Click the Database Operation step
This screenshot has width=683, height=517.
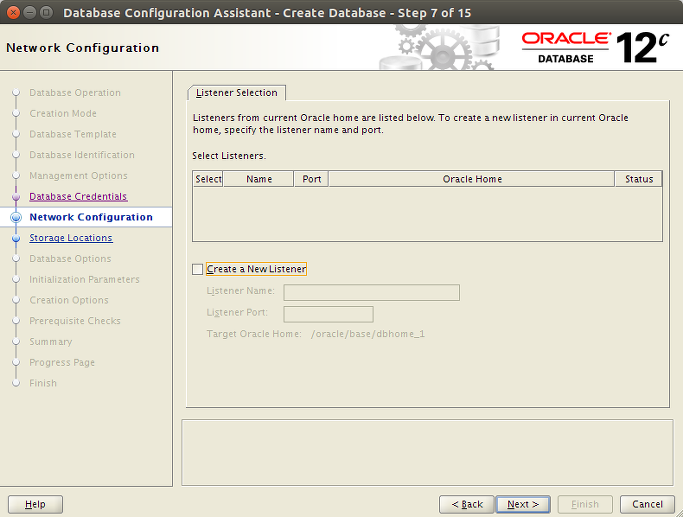point(75,93)
